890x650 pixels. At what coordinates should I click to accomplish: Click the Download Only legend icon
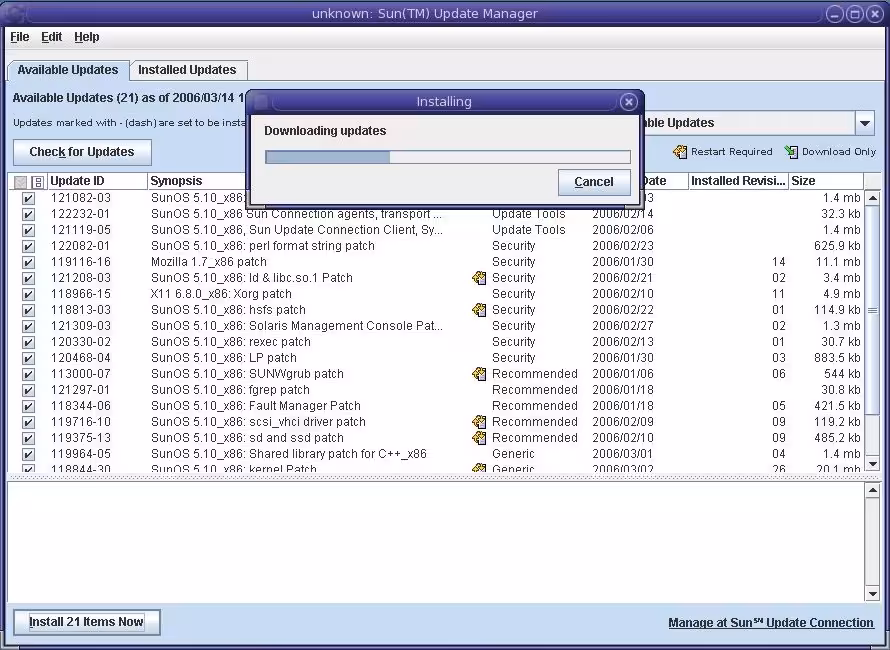pos(791,152)
